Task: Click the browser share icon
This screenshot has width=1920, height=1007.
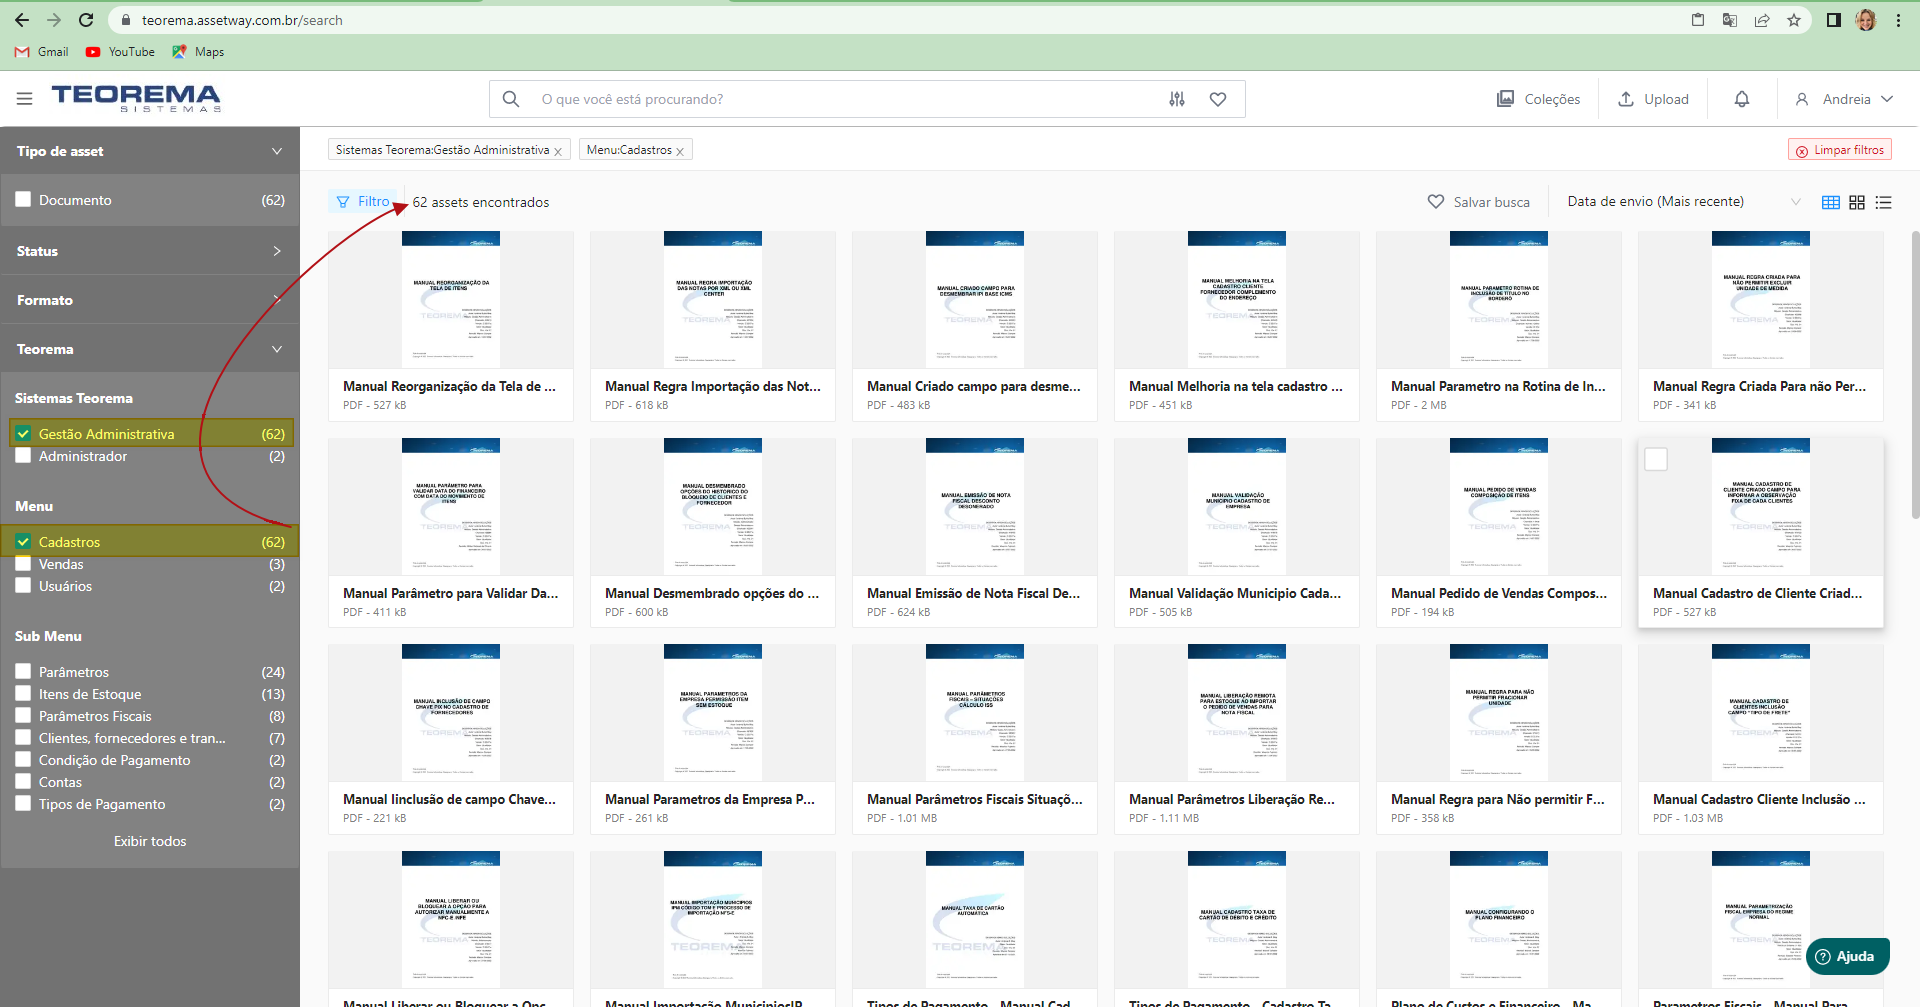Action: (1762, 20)
